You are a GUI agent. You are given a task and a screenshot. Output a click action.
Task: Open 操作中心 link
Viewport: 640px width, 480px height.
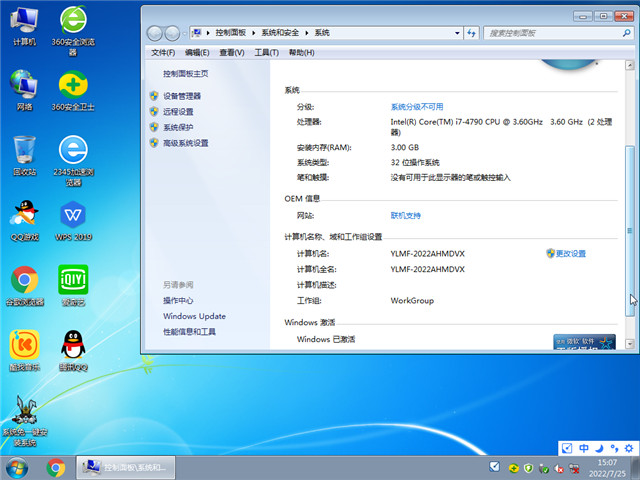pos(178,300)
